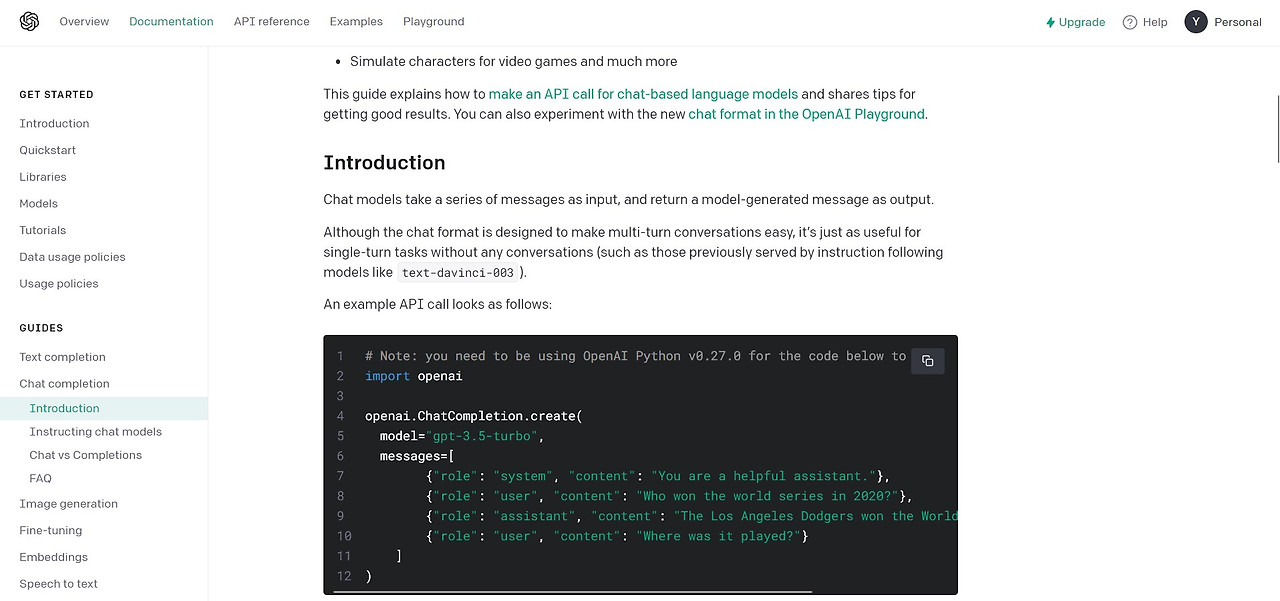Click the 'import openai' code line
Image resolution: width=1280 pixels, height=601 pixels.
point(413,376)
